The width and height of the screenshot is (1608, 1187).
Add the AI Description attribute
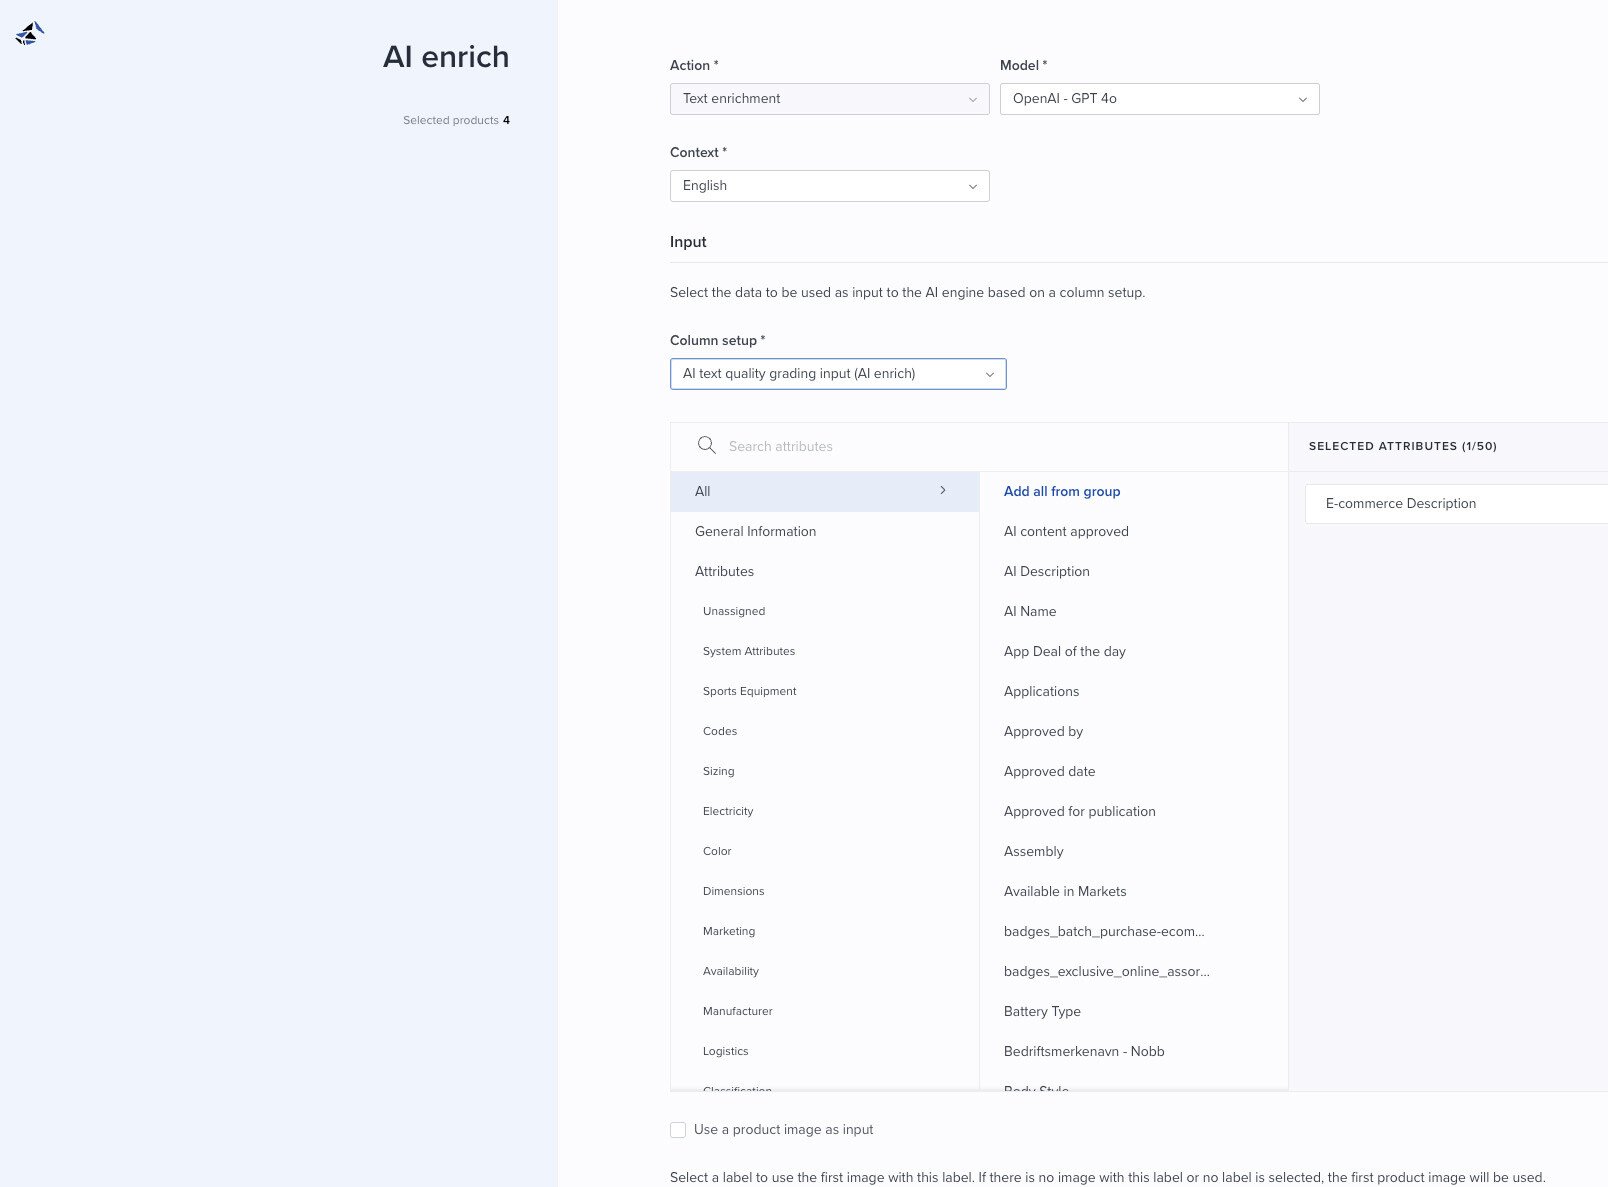pos(1046,572)
